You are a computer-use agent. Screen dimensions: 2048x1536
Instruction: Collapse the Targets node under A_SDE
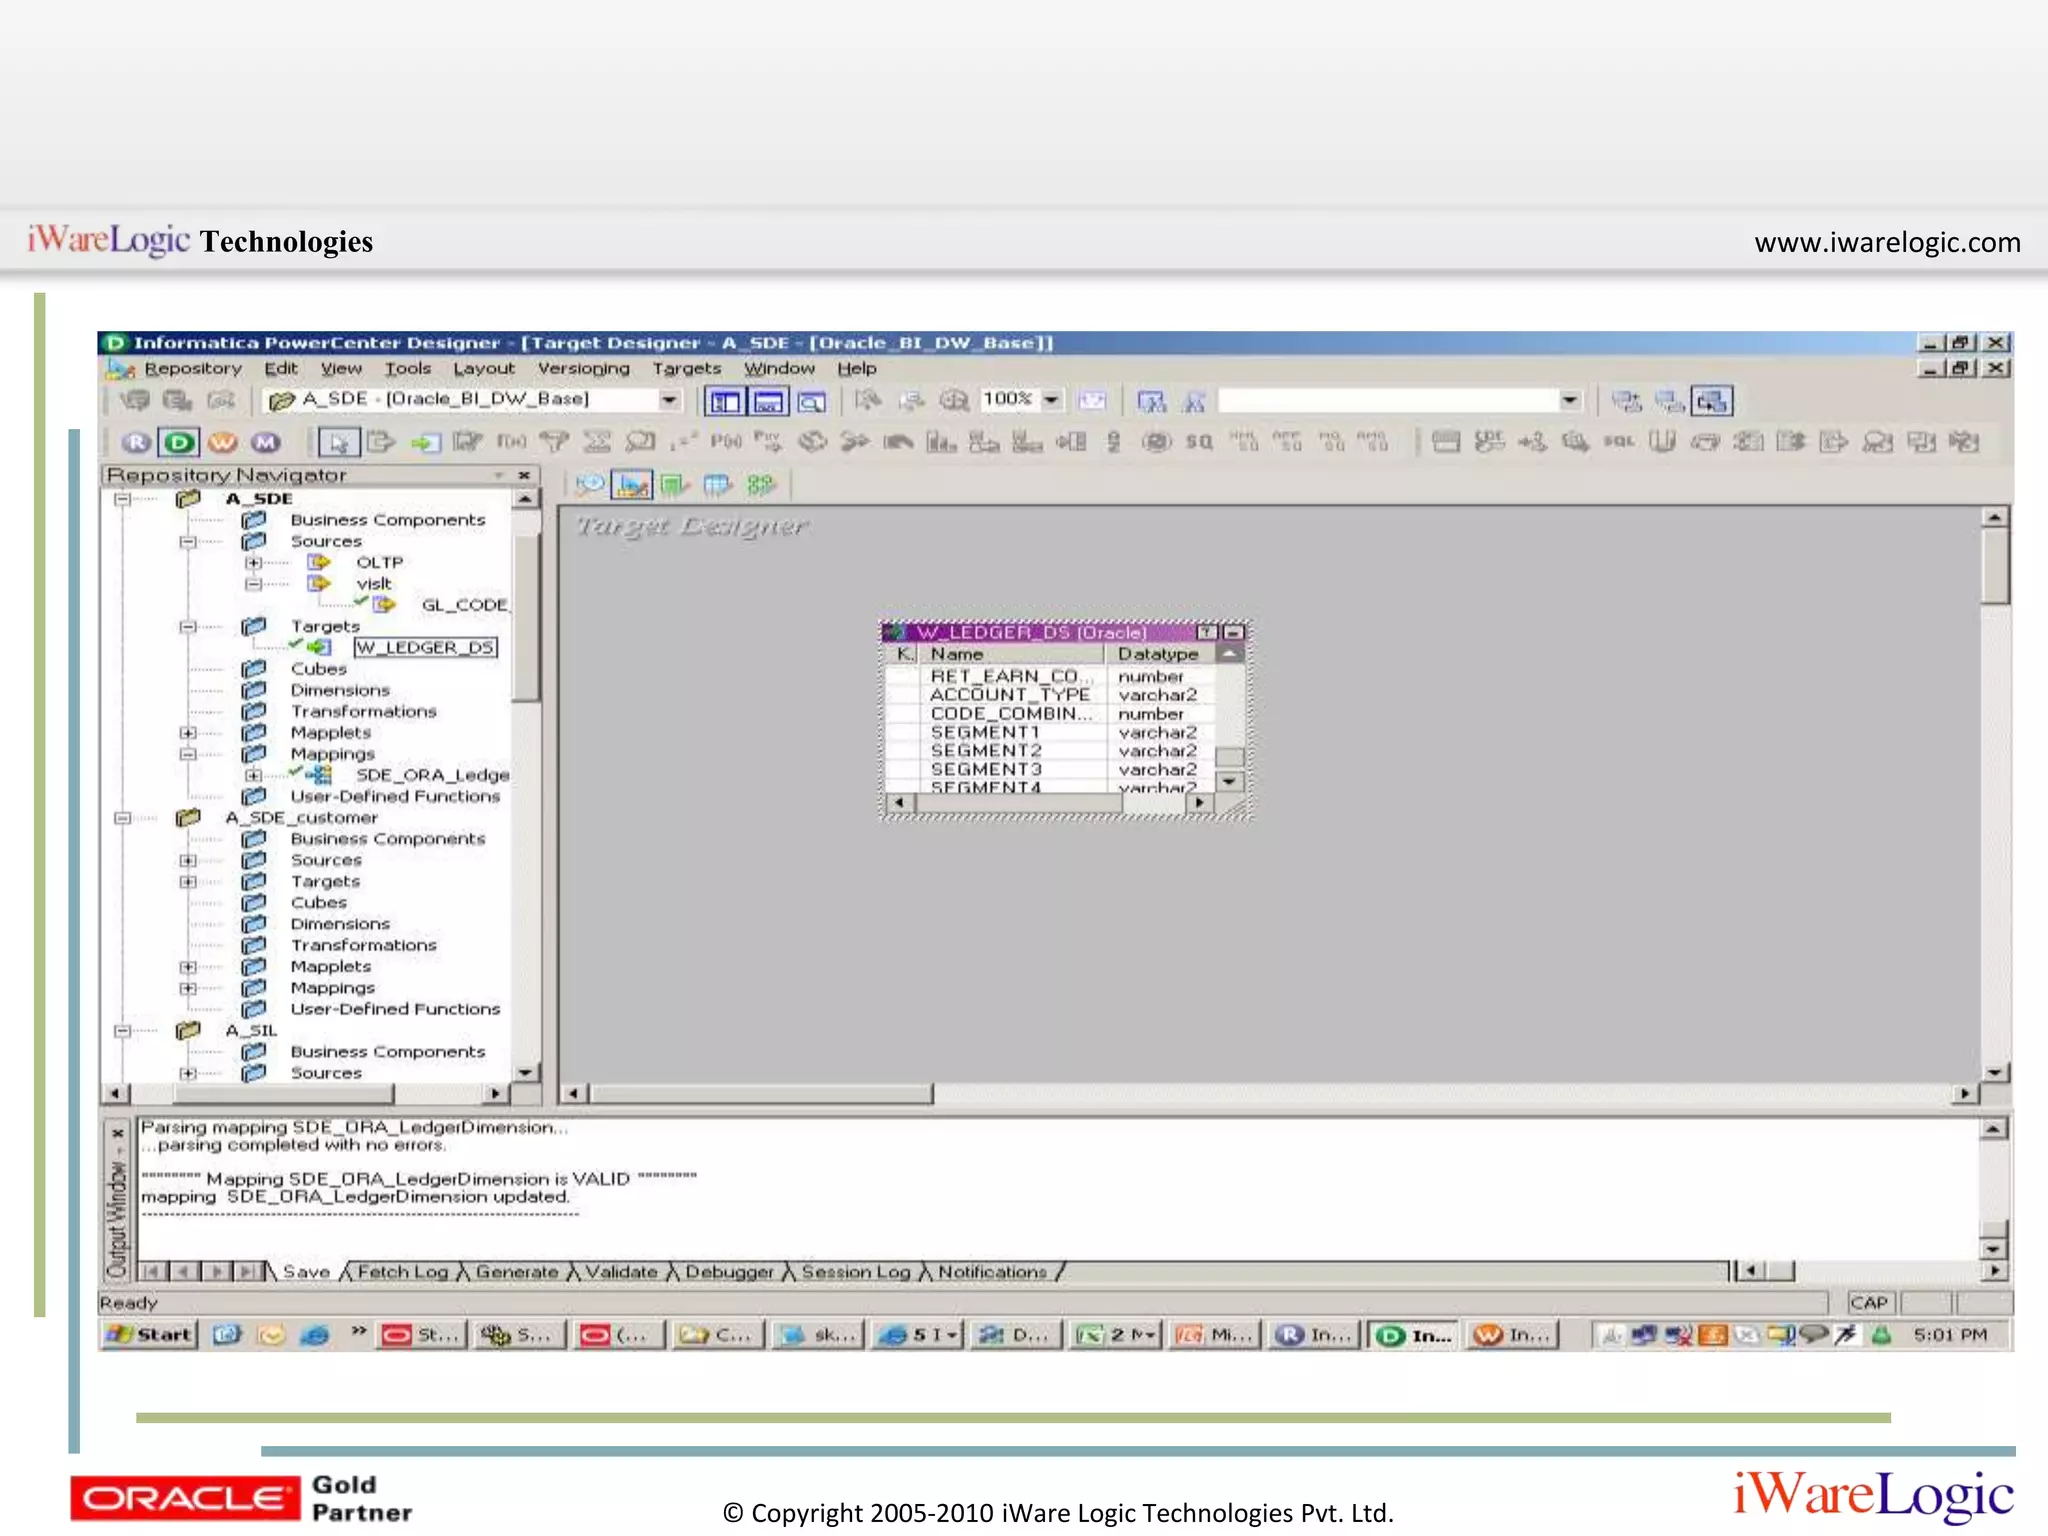point(187,627)
